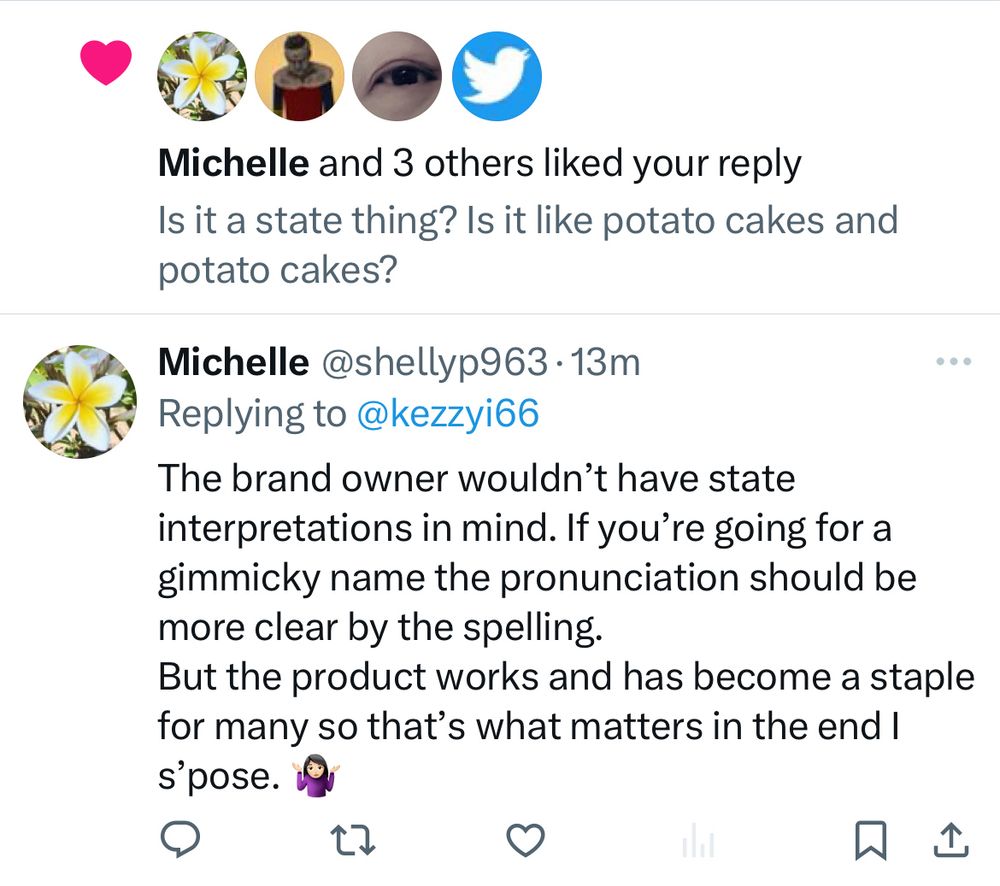The height and width of the screenshot is (886, 1000).
Task: Click the pink heart notification icon
Action: [106, 64]
